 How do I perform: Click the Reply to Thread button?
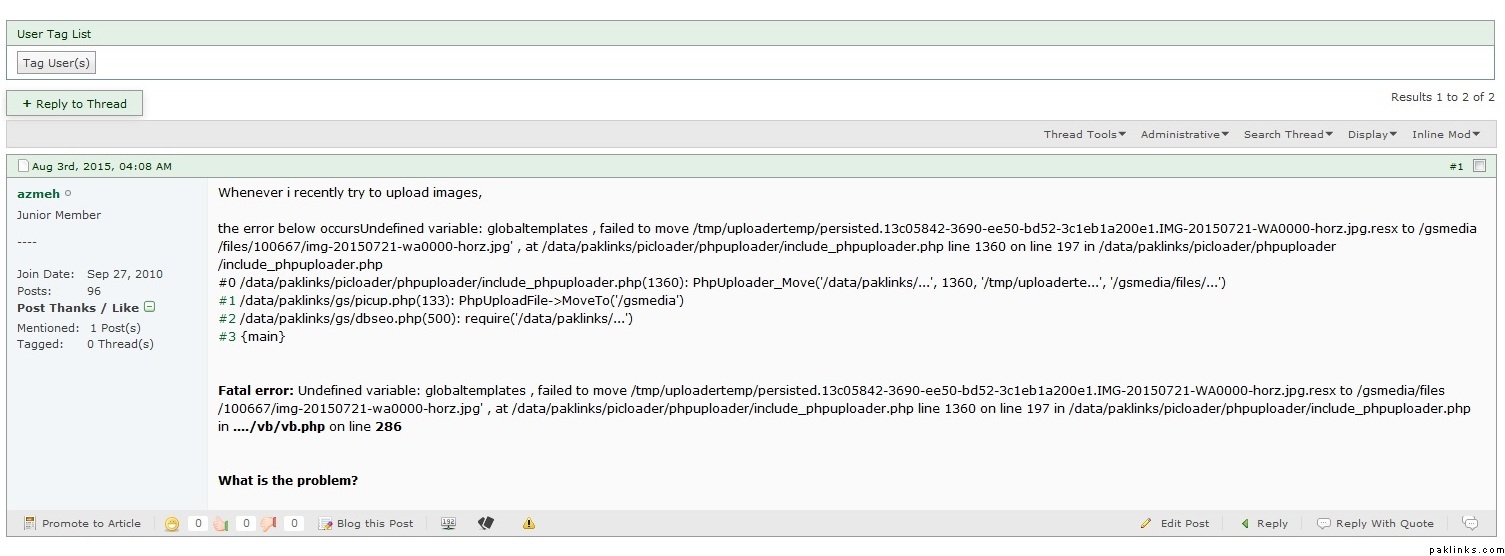click(x=75, y=103)
